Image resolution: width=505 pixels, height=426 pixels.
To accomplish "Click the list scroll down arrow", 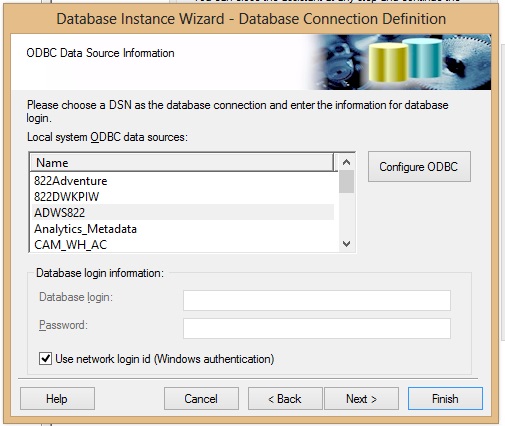I will [x=347, y=244].
